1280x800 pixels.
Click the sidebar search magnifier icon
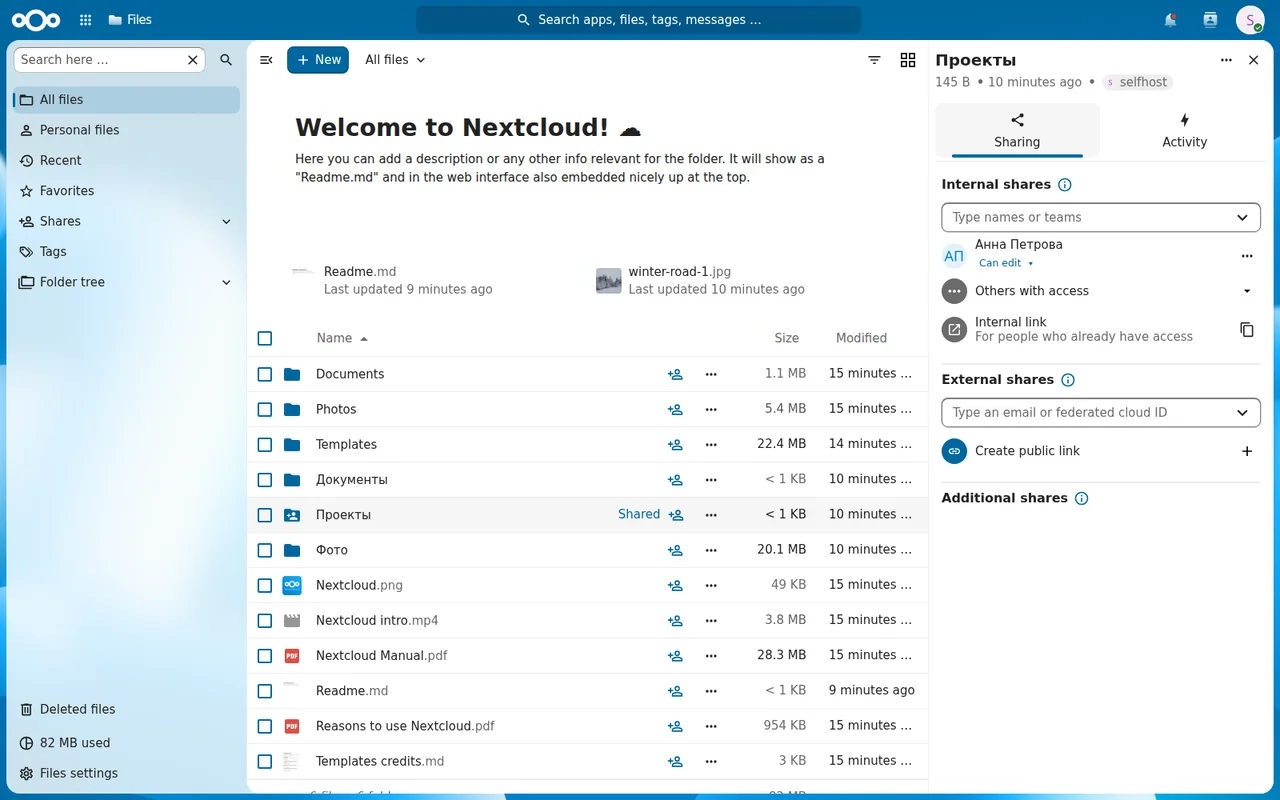point(226,60)
